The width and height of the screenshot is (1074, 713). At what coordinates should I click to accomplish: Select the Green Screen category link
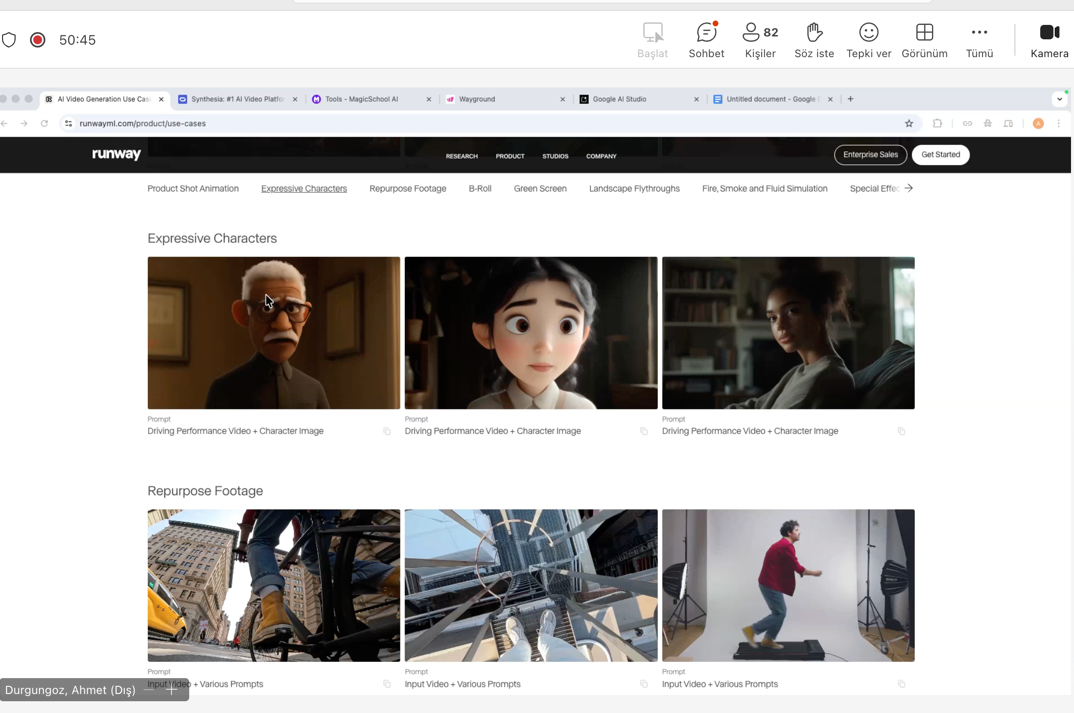pos(540,189)
